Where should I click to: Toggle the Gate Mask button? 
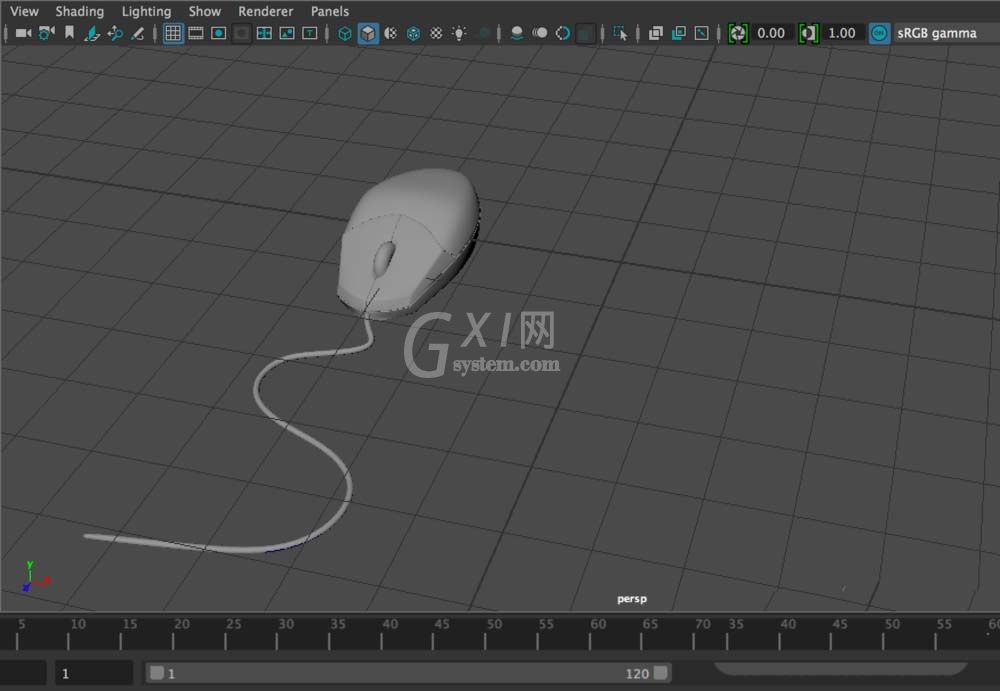pos(241,33)
